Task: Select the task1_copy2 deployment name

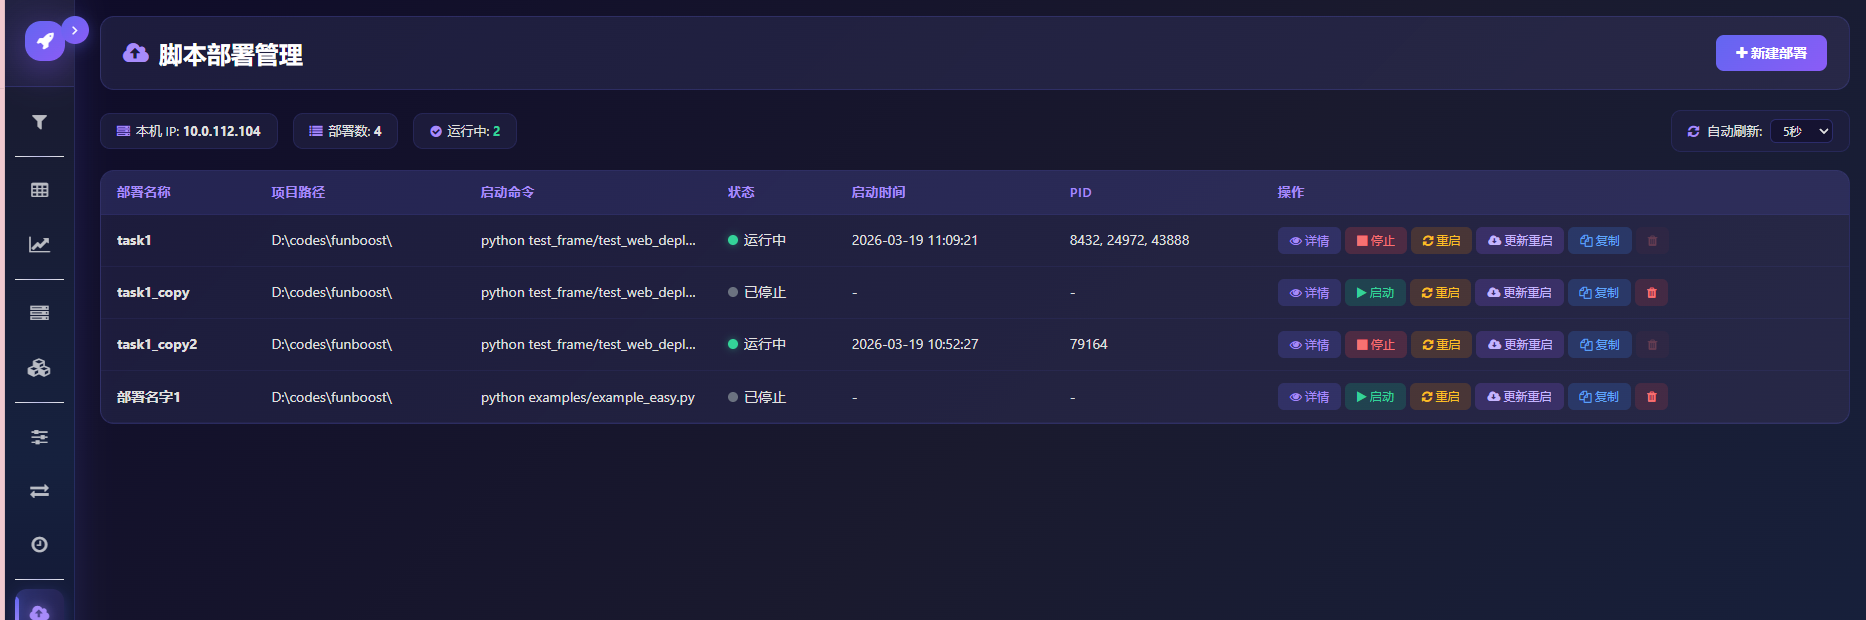Action: coord(157,344)
